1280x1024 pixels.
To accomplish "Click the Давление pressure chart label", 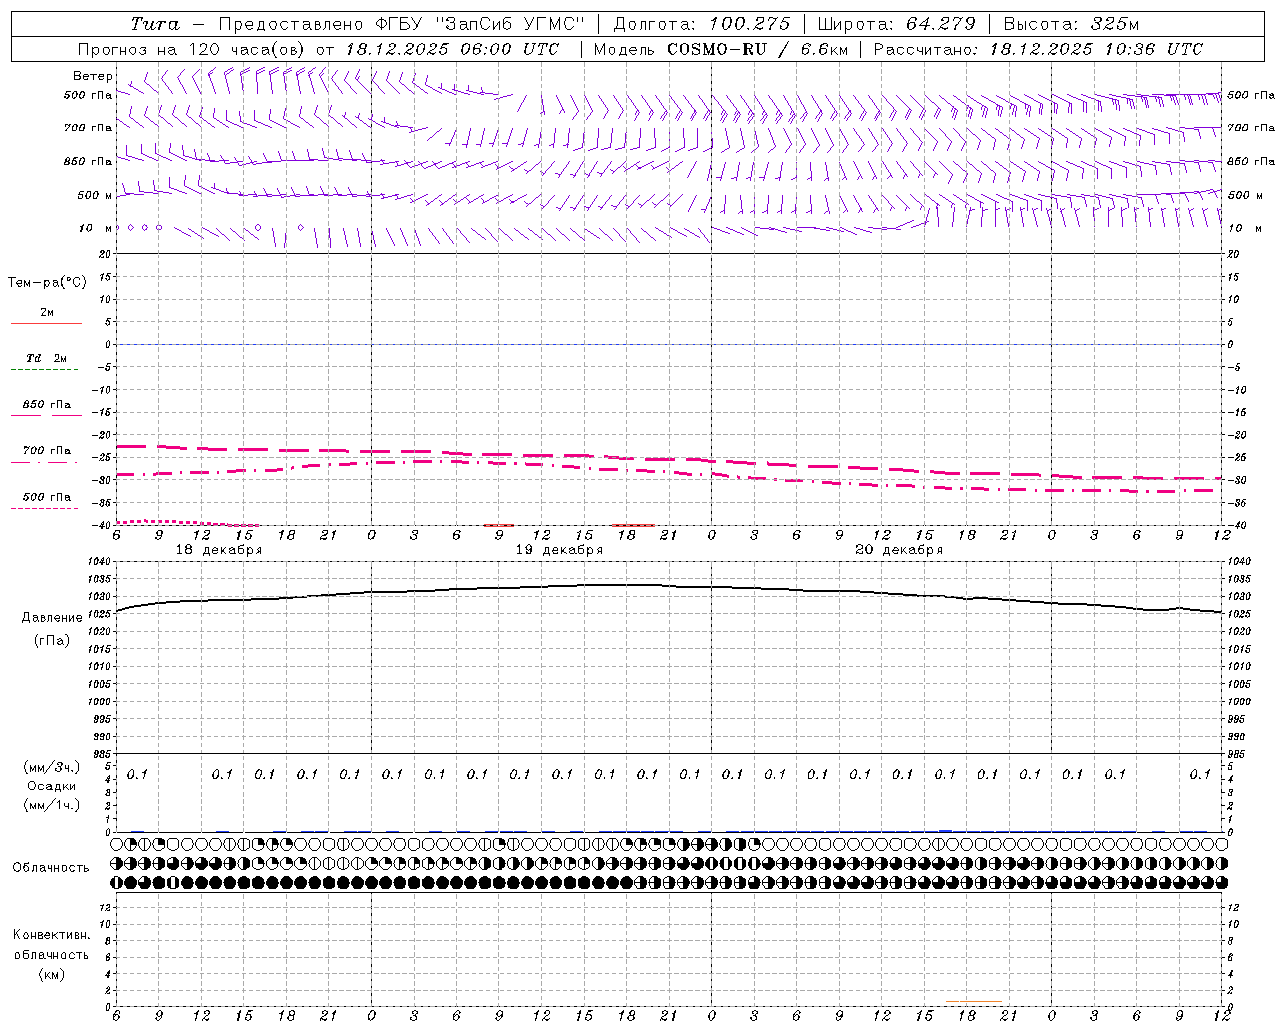I will 52,617.
